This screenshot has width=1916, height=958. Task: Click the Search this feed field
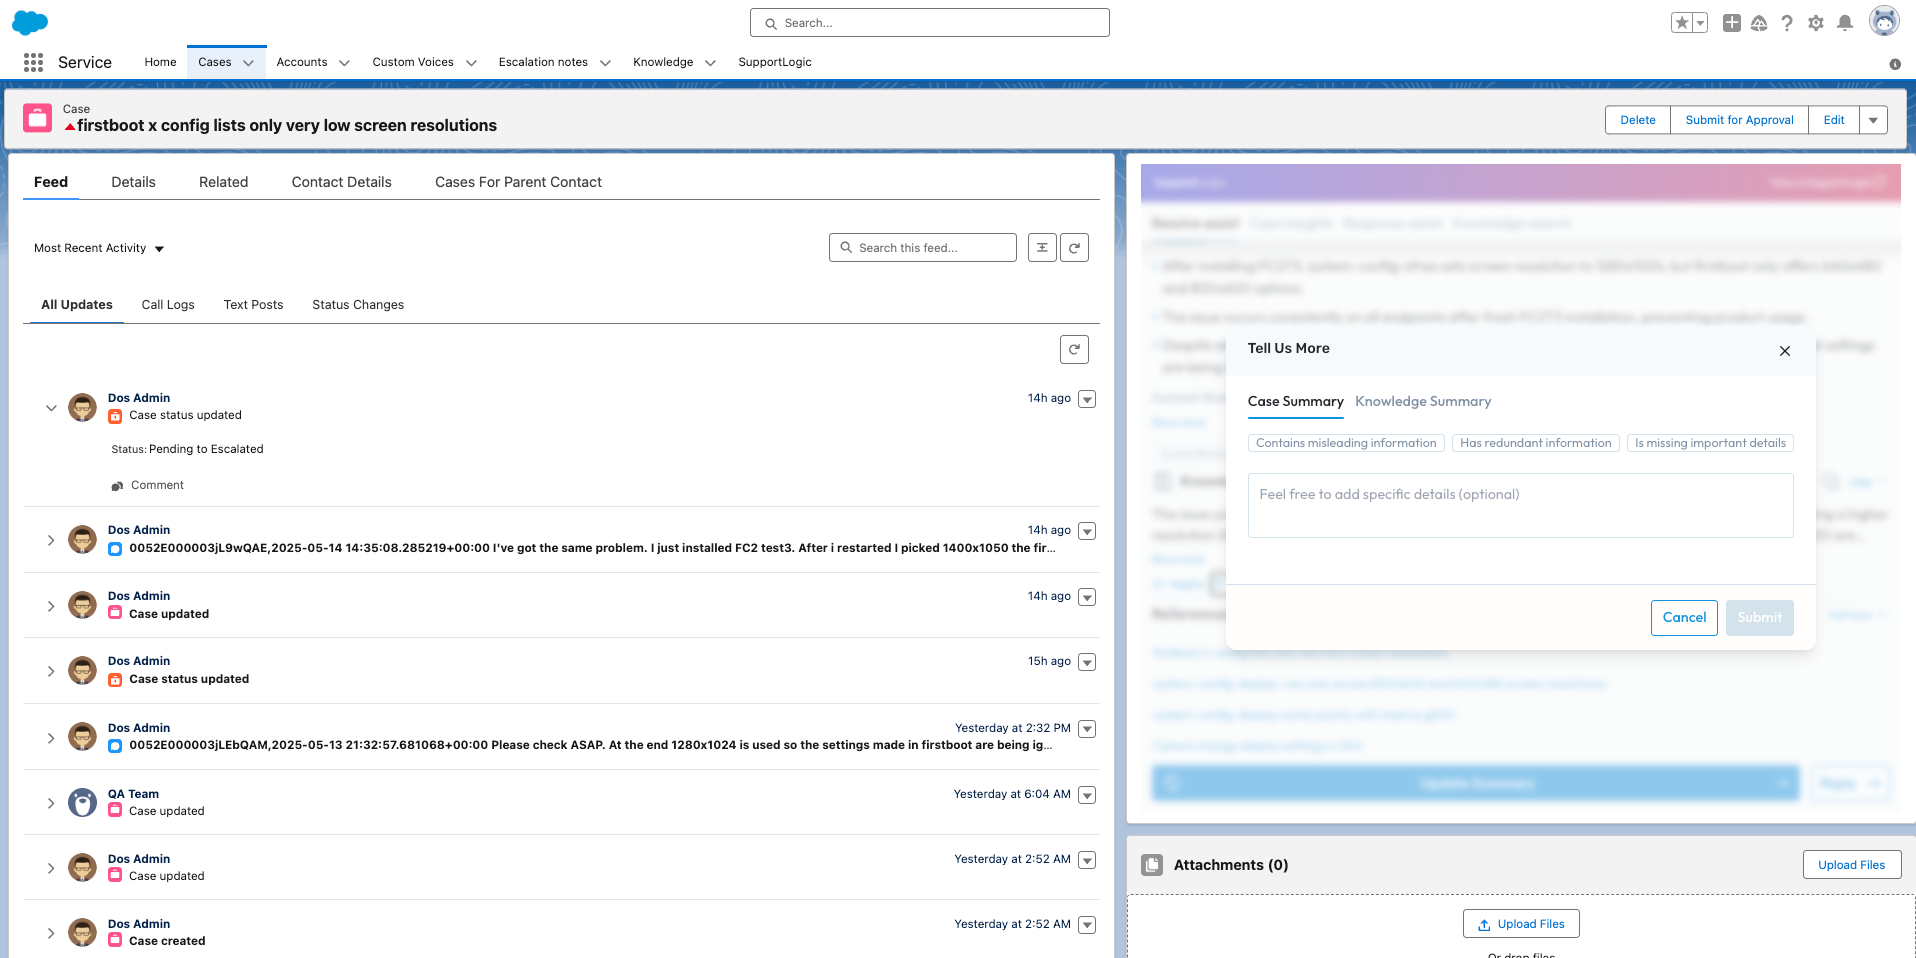(x=922, y=248)
